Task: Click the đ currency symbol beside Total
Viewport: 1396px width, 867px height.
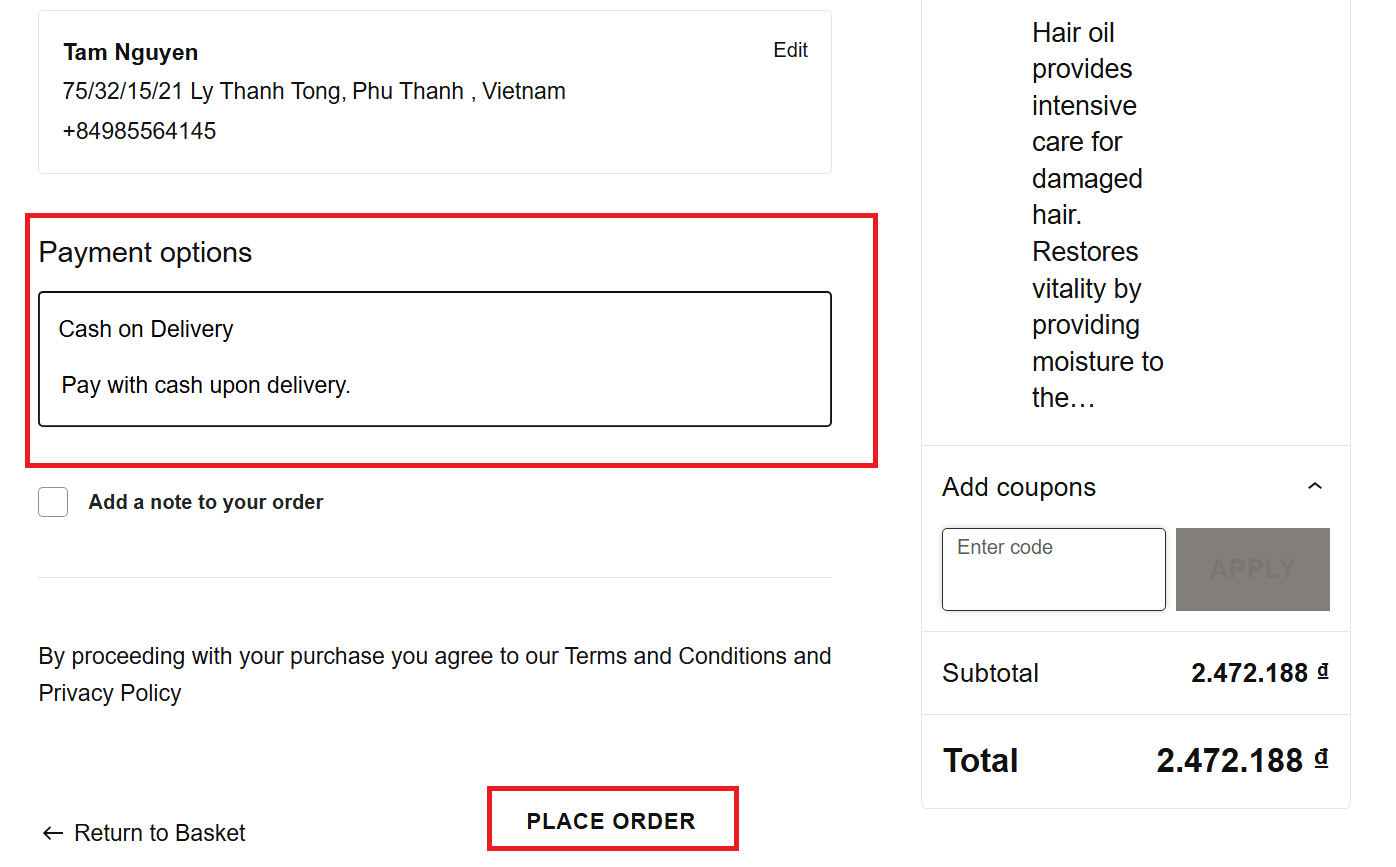Action: tap(1321, 758)
